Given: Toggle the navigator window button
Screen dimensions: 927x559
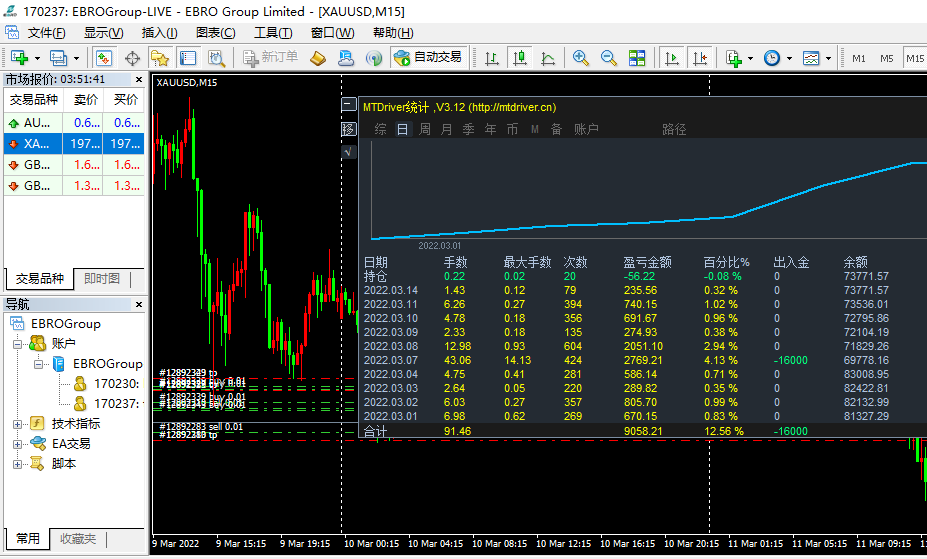Looking at the screenshot, I should click(160, 57).
